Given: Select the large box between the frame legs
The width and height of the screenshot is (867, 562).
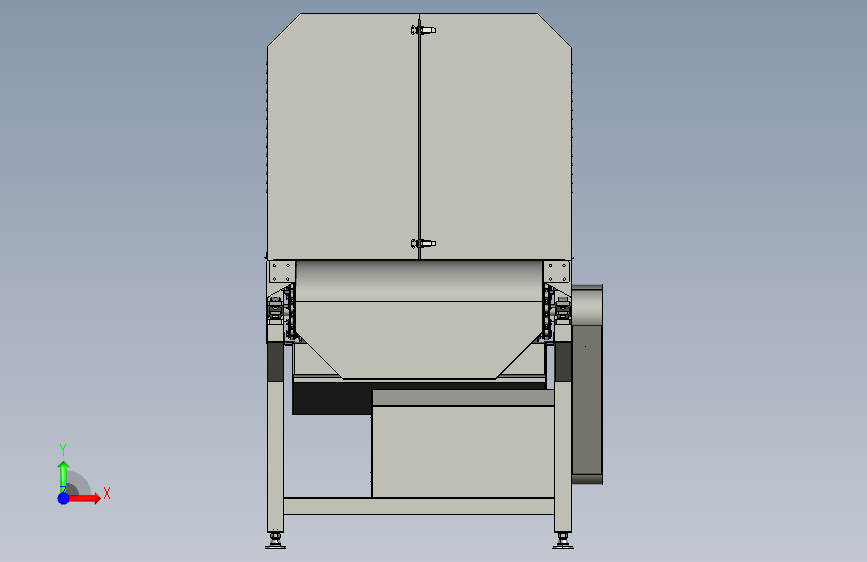Looking at the screenshot, I should tap(463, 444).
